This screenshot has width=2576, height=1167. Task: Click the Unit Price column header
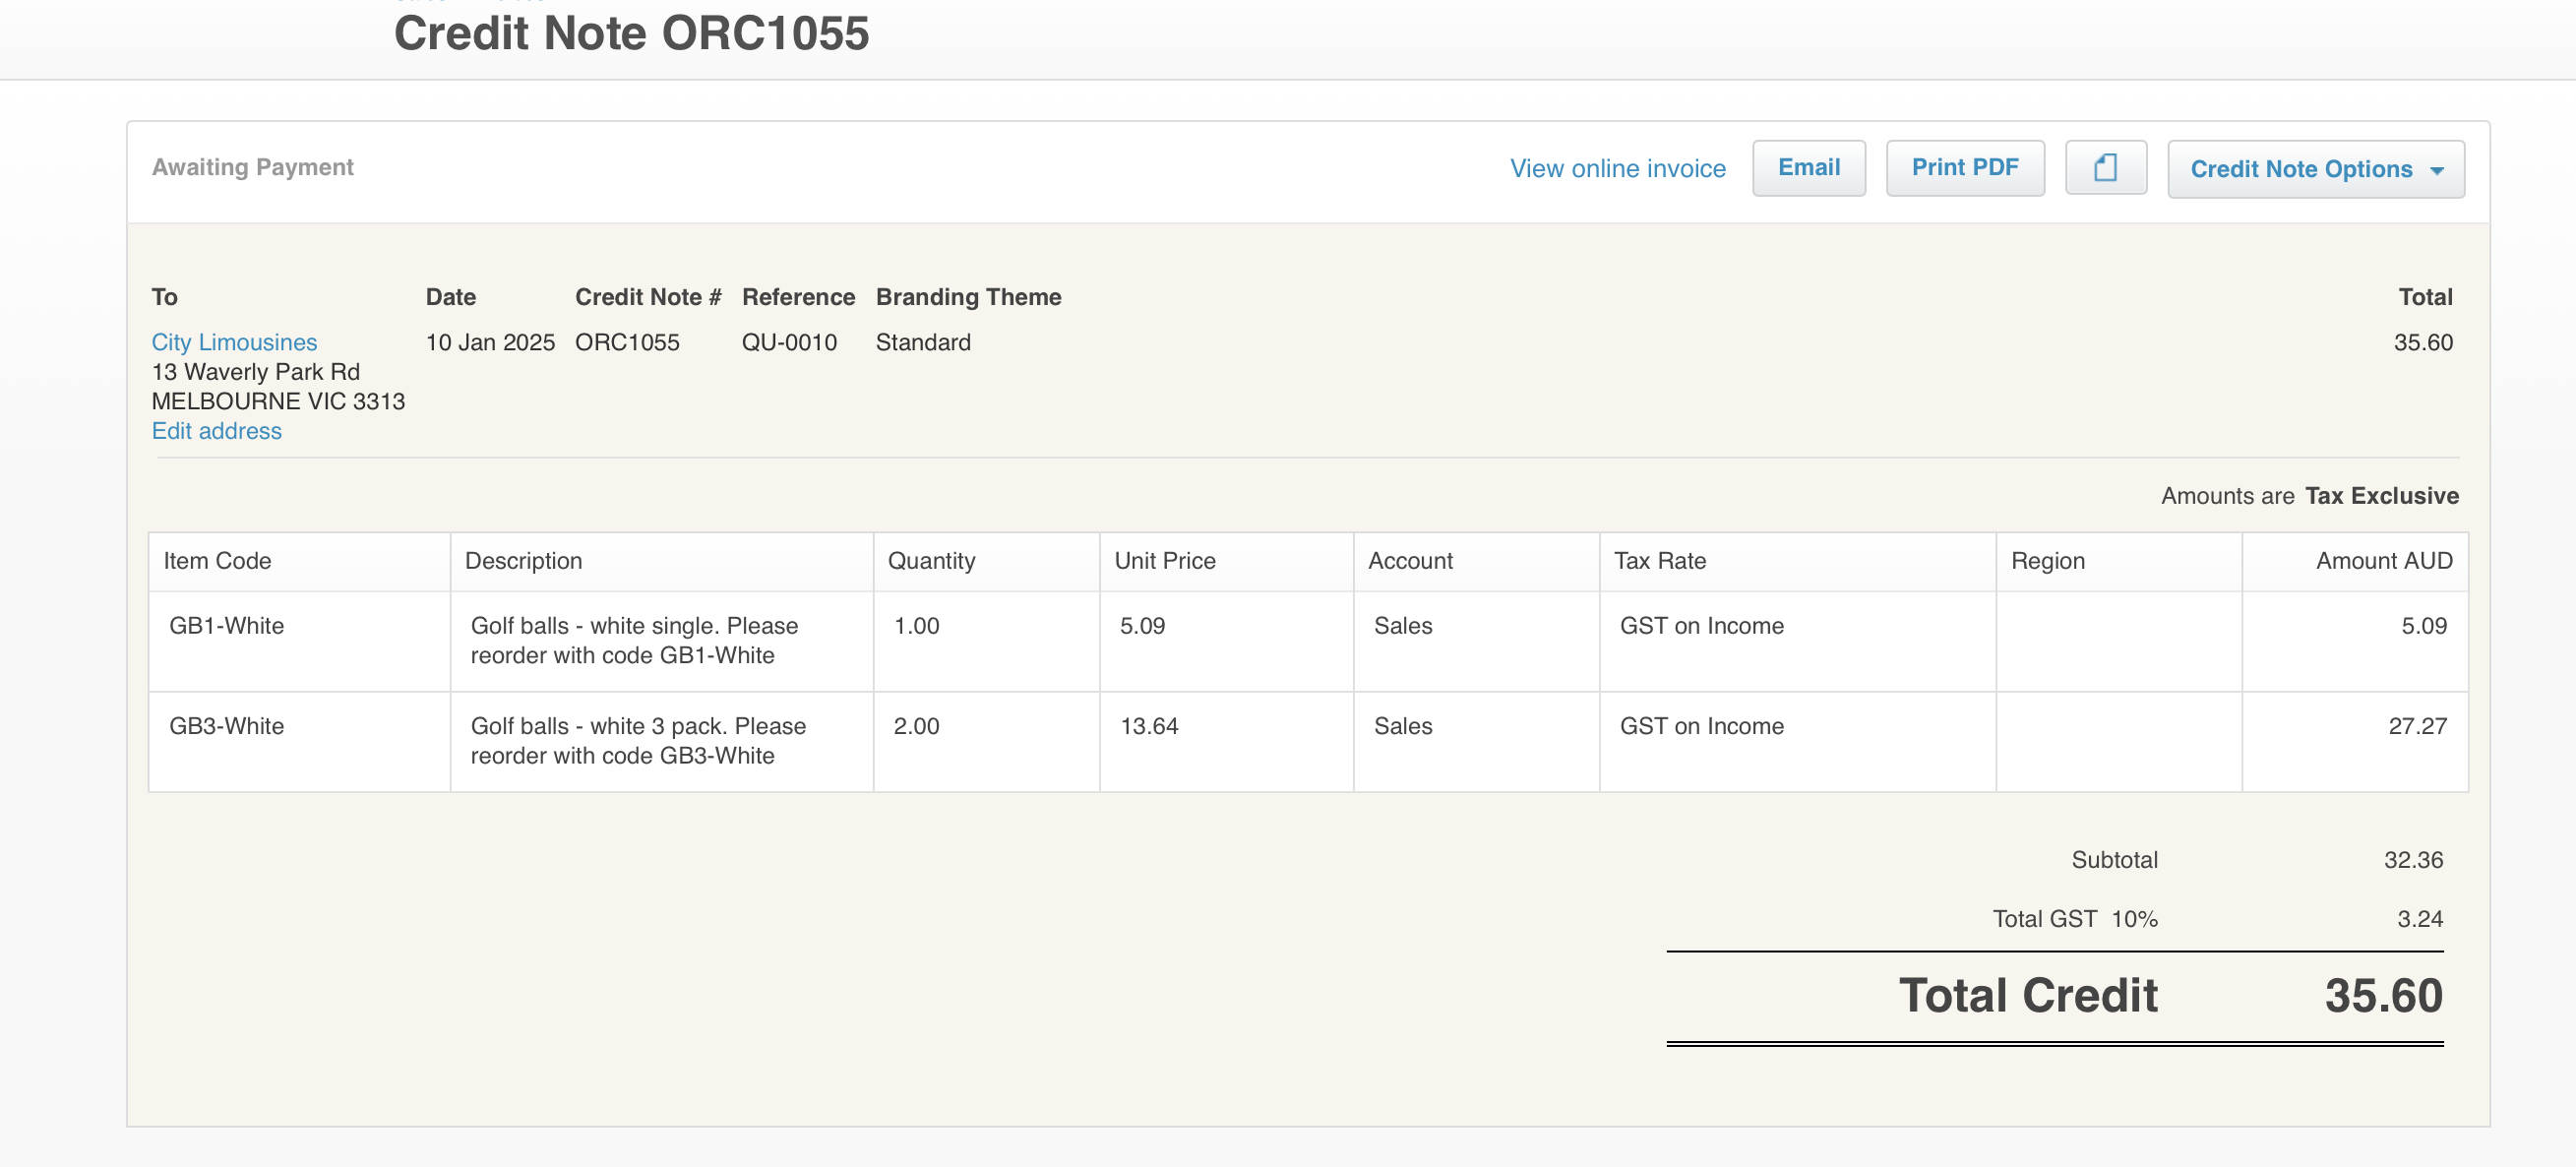pyautogui.click(x=1164, y=561)
